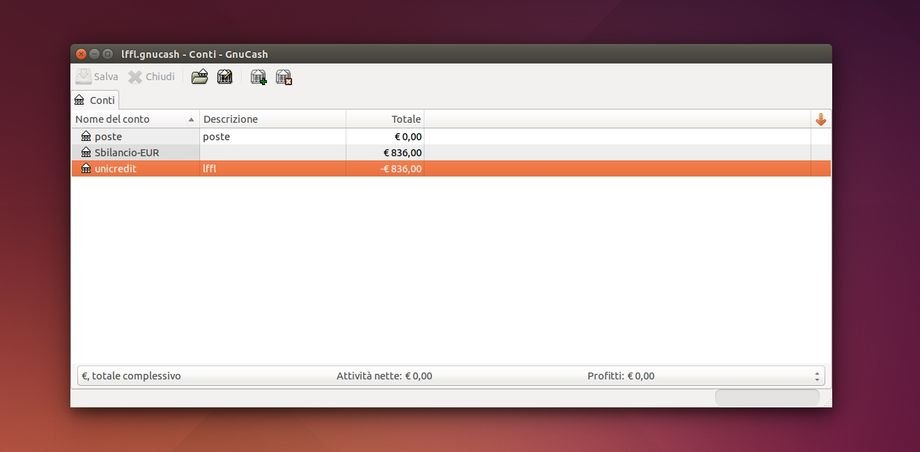Select the poste account row
The height and width of the screenshot is (452, 920).
point(451,137)
